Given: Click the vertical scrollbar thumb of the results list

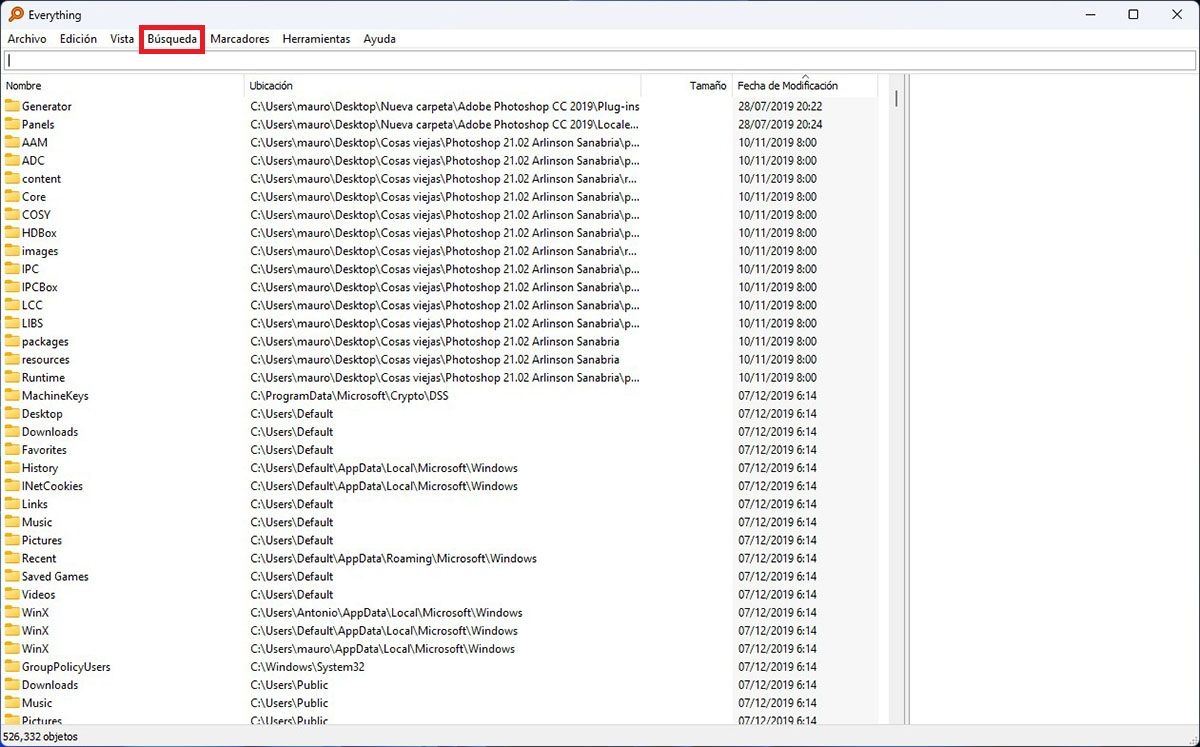Looking at the screenshot, I should coord(896,99).
